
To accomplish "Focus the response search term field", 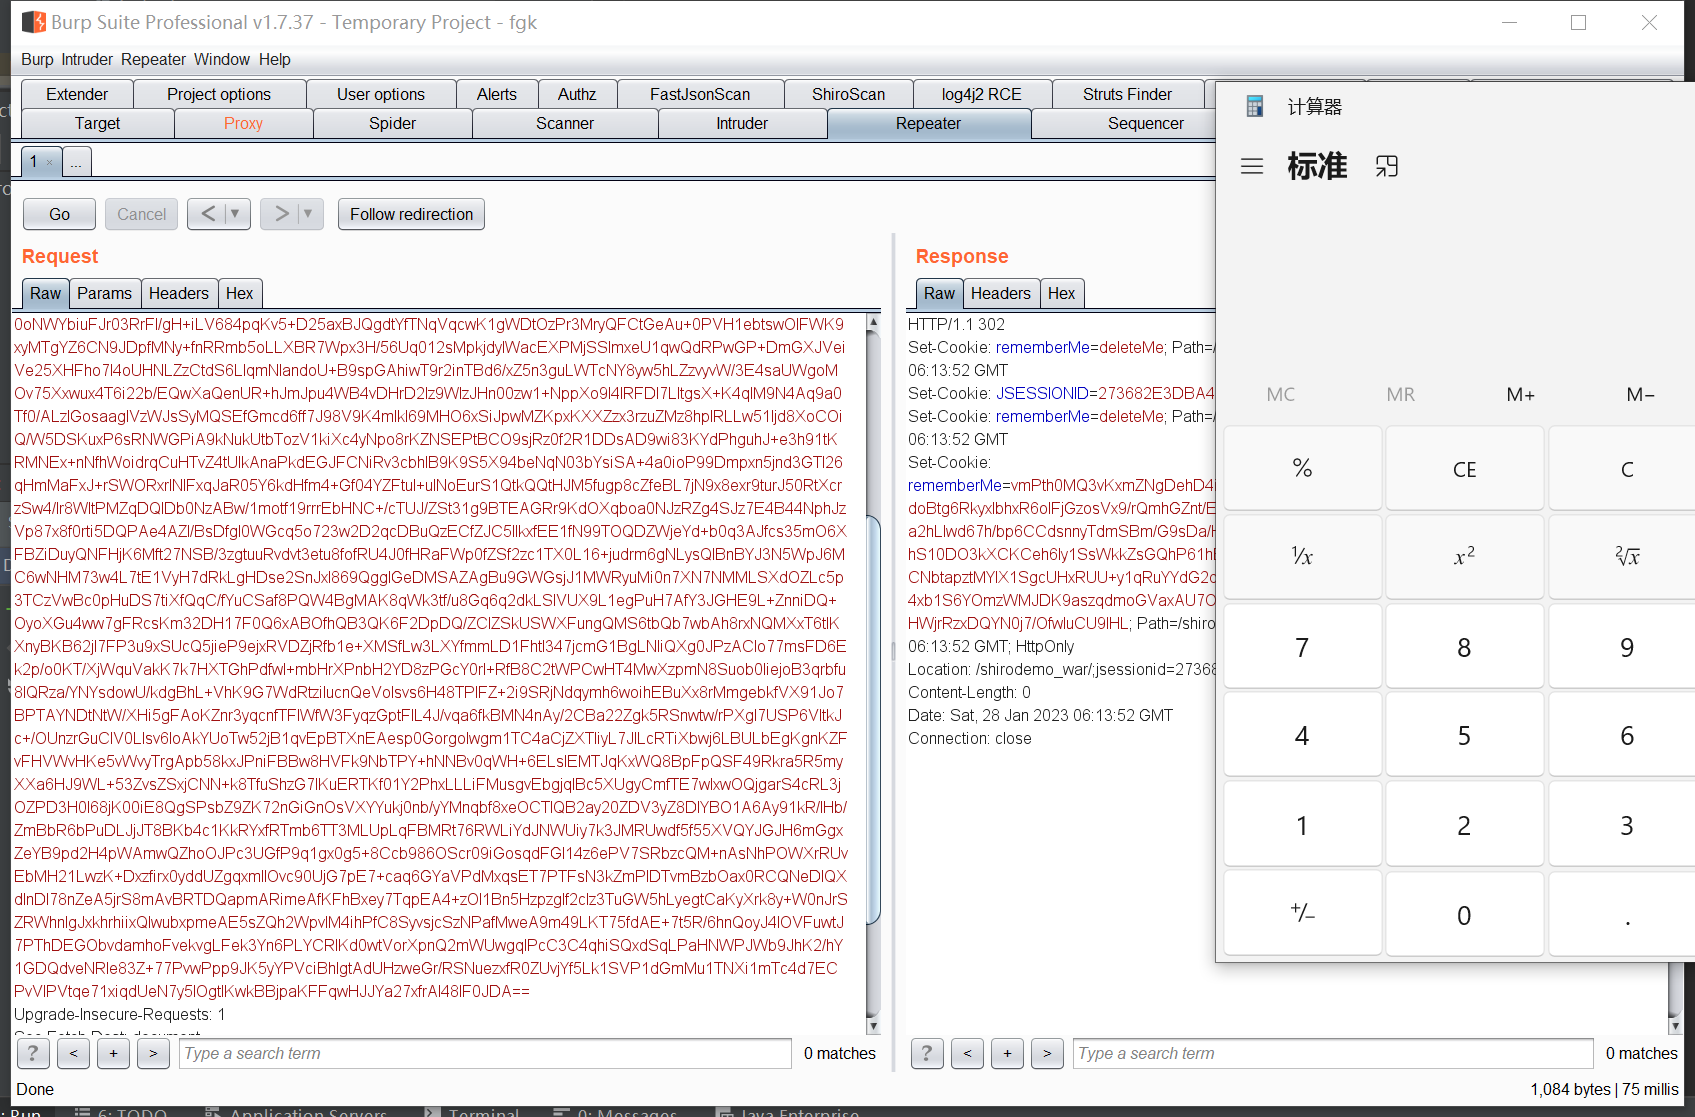I will pyautogui.click(x=1332, y=1053).
